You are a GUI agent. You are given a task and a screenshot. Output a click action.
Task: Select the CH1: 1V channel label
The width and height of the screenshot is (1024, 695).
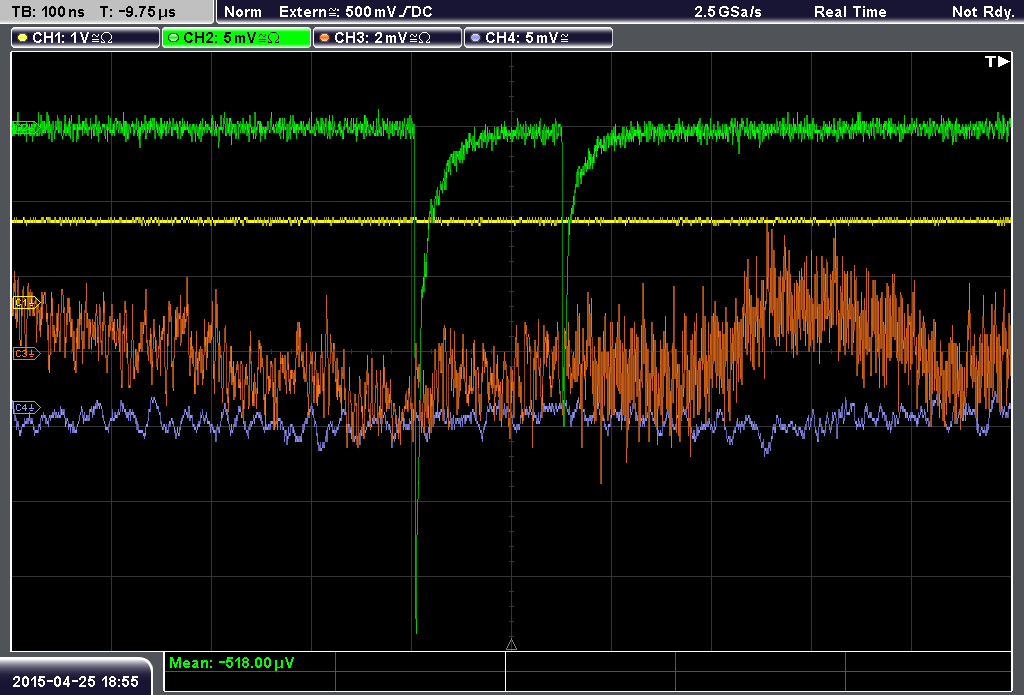pyautogui.click(x=86, y=38)
